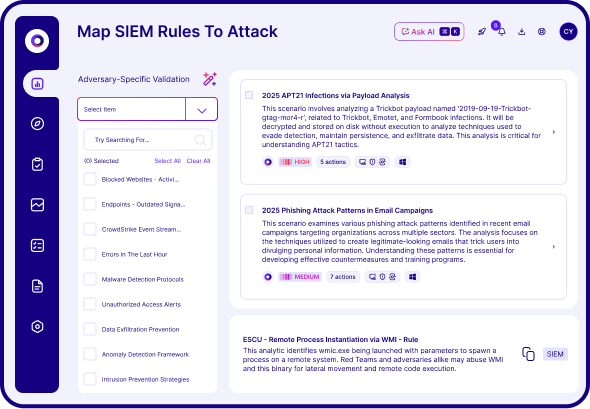Viewport: 590px width, 409px height.
Task: Tick the Unauthorized Access Alerts checkbox
Action: coord(90,304)
